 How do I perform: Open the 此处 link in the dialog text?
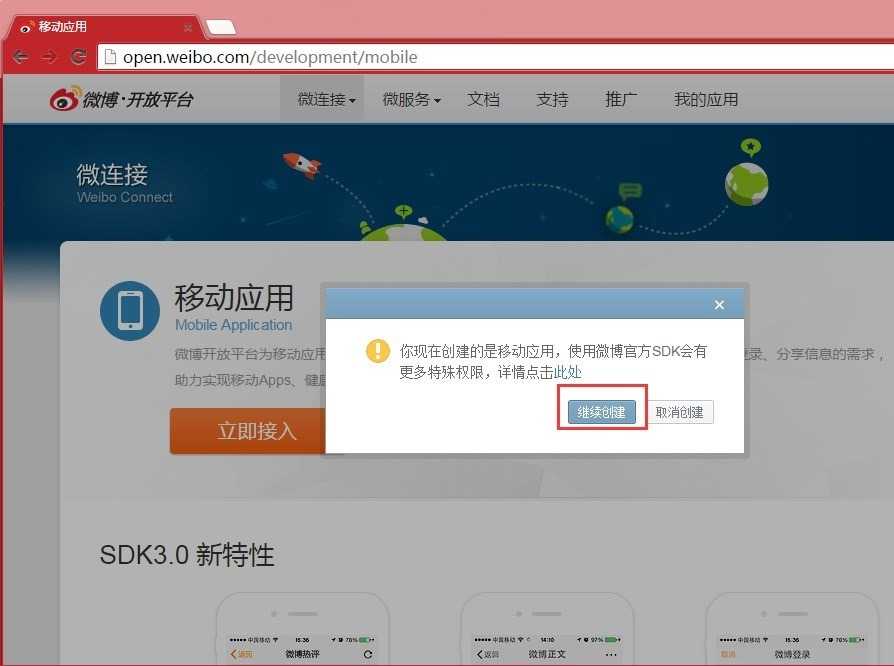click(567, 372)
